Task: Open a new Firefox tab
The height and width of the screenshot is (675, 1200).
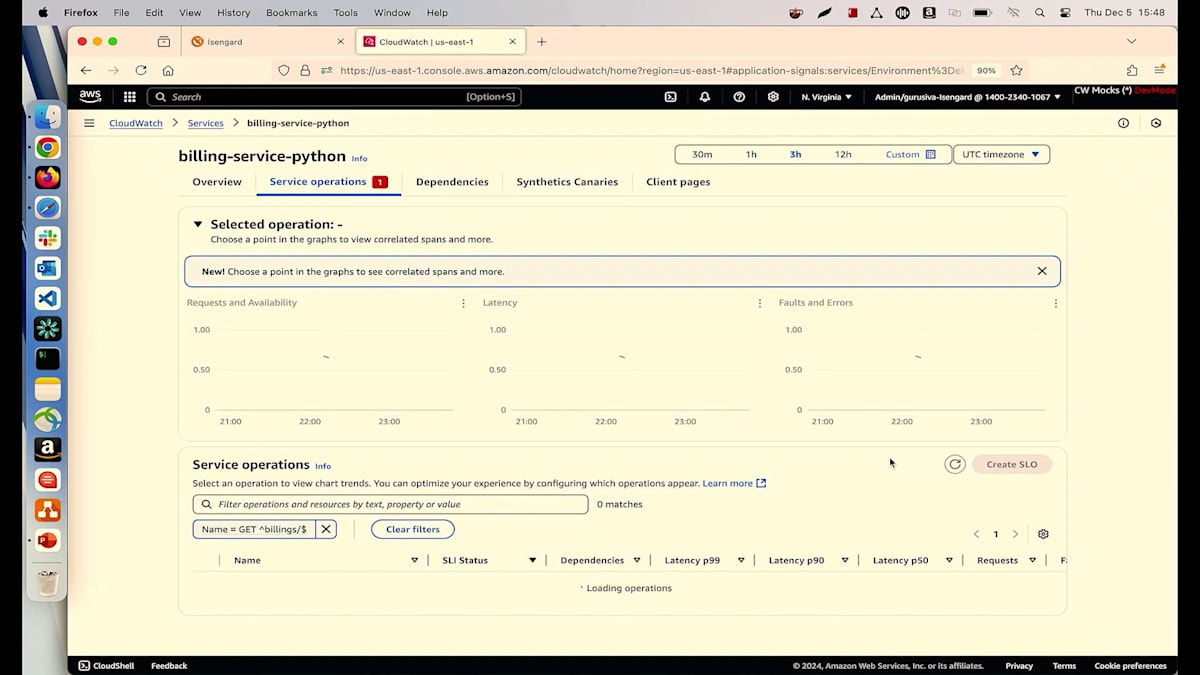Action: [542, 42]
